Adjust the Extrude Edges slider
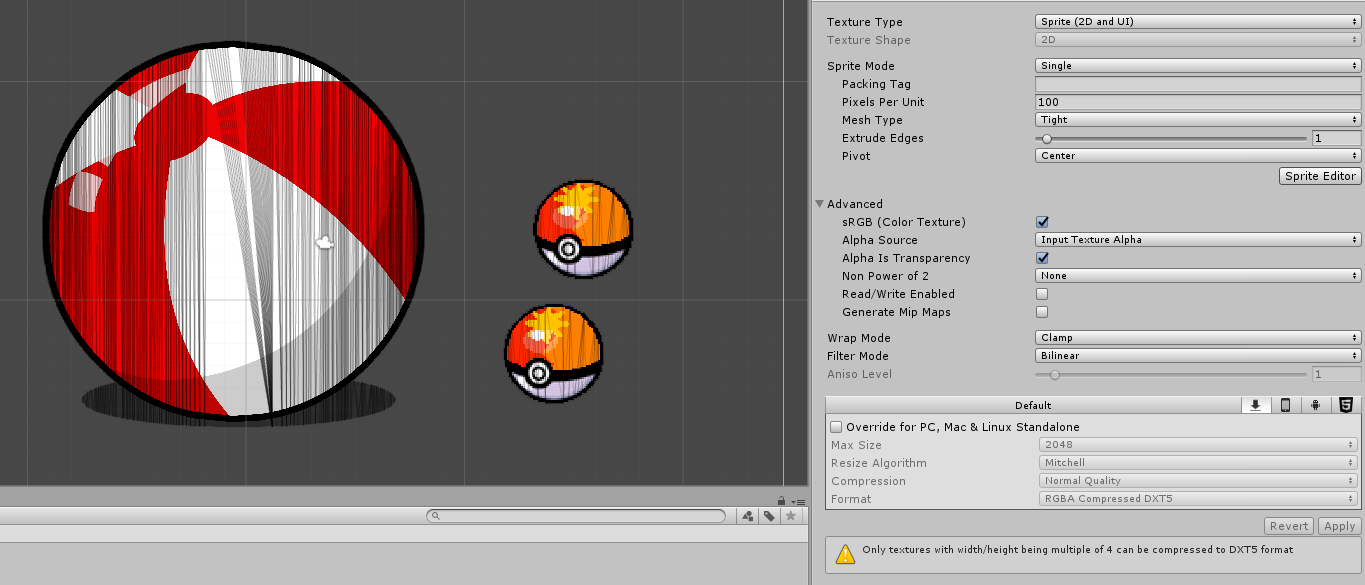1365x585 pixels. [1171, 138]
